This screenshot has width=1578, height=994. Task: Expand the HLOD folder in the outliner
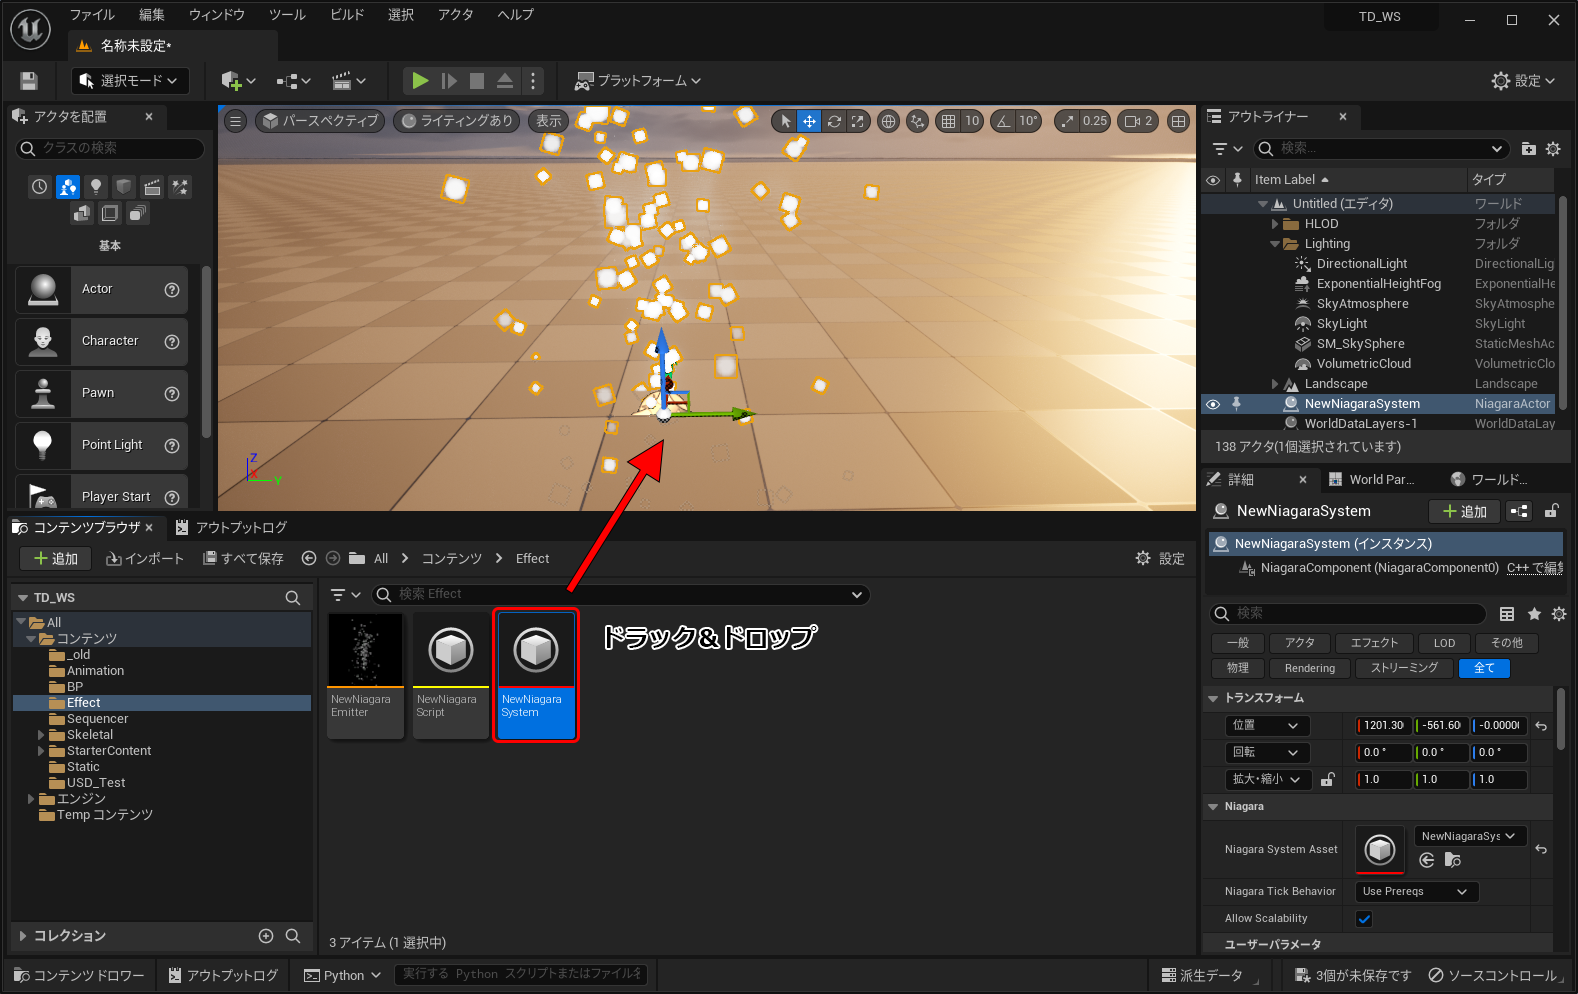click(1275, 224)
